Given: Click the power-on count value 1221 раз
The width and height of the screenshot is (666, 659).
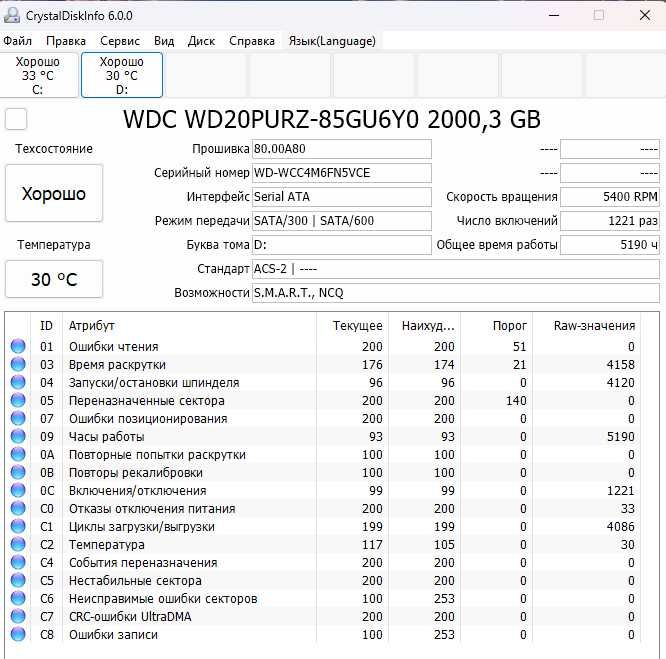Looking at the screenshot, I should tap(610, 221).
